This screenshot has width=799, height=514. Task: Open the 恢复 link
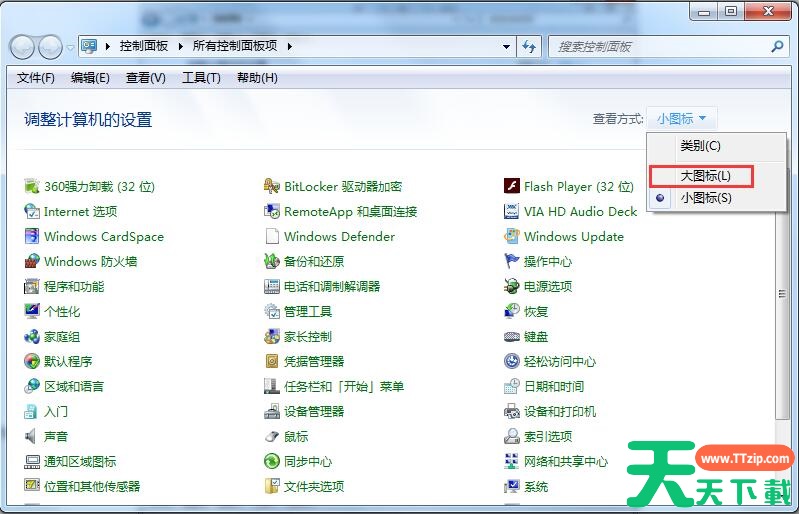pos(536,311)
